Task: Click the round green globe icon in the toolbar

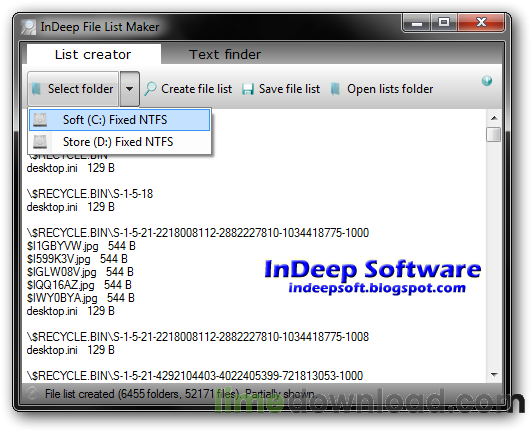Action: [487, 81]
